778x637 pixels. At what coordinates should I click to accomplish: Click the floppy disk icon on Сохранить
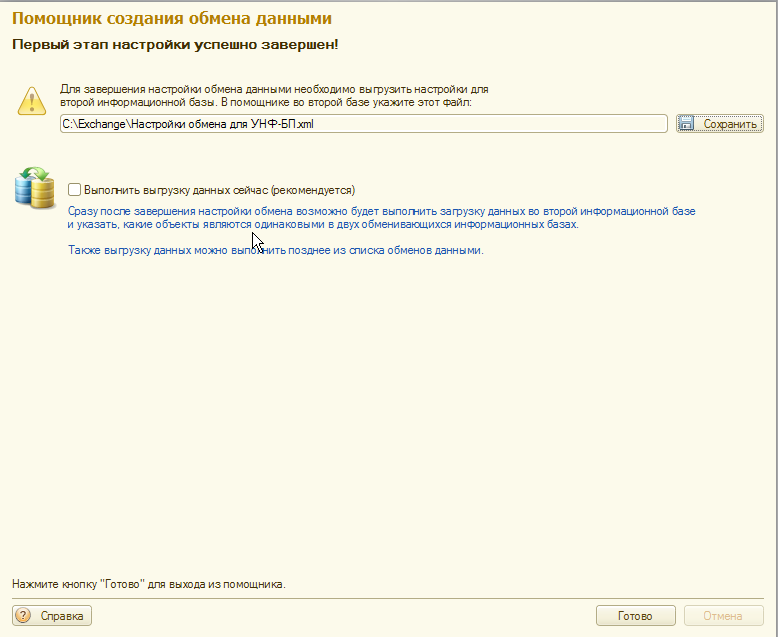tap(686, 124)
